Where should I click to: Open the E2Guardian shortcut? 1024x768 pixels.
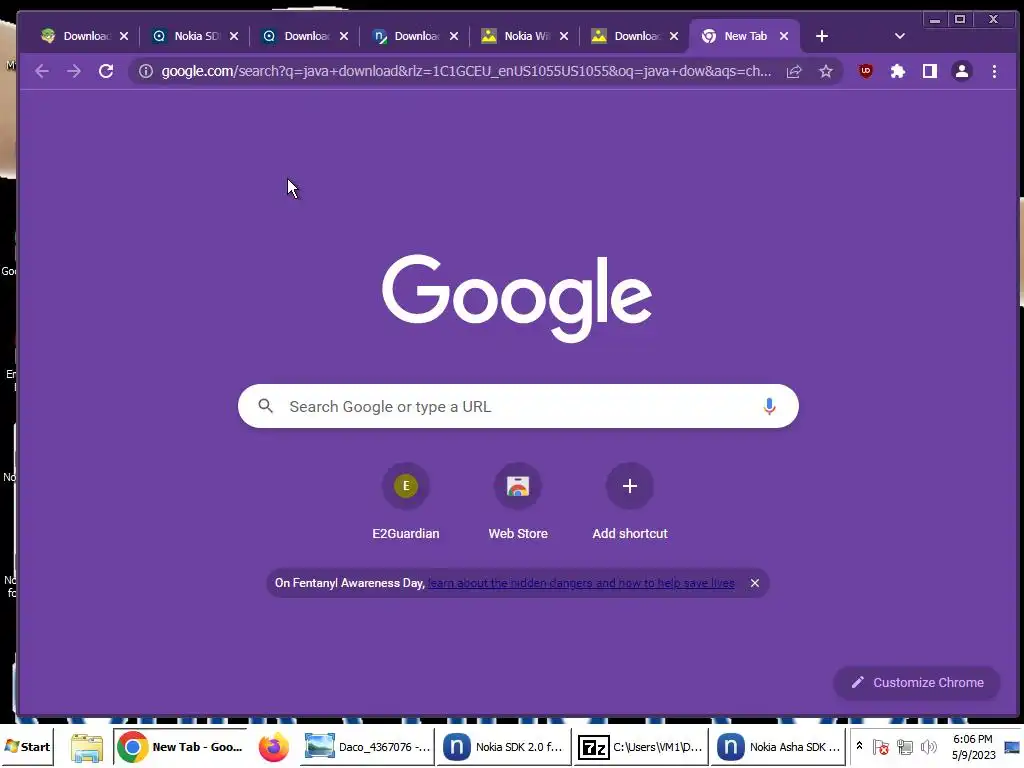coord(406,502)
